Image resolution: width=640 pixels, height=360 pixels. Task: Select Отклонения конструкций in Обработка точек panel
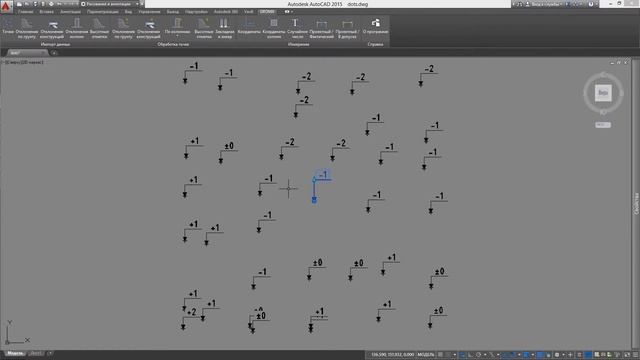pos(149,28)
